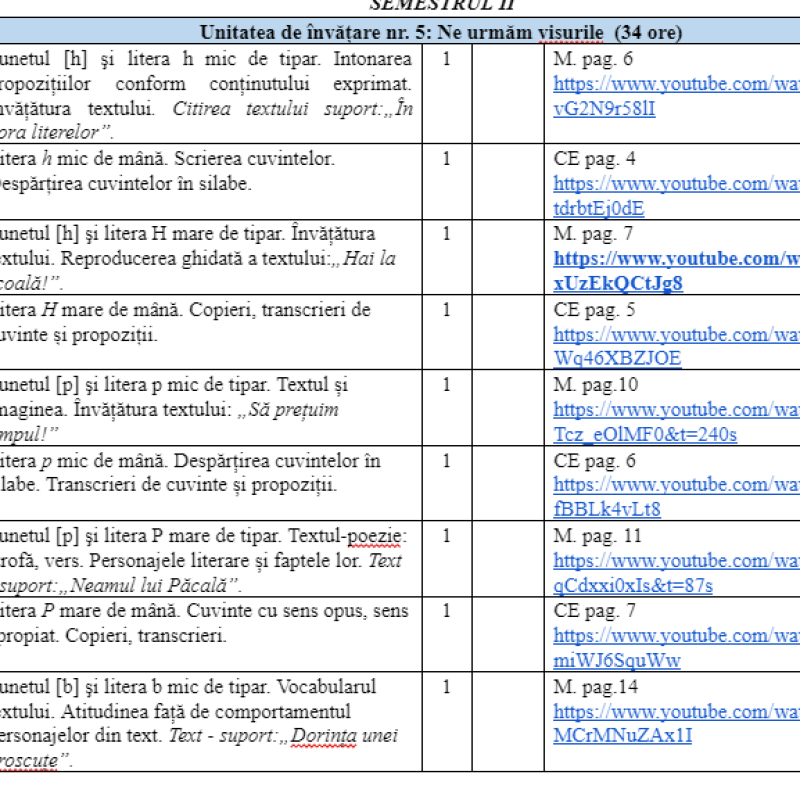Click the text 'Citirea textului suport'
The height and width of the screenshot is (800, 800).
tap(277, 109)
